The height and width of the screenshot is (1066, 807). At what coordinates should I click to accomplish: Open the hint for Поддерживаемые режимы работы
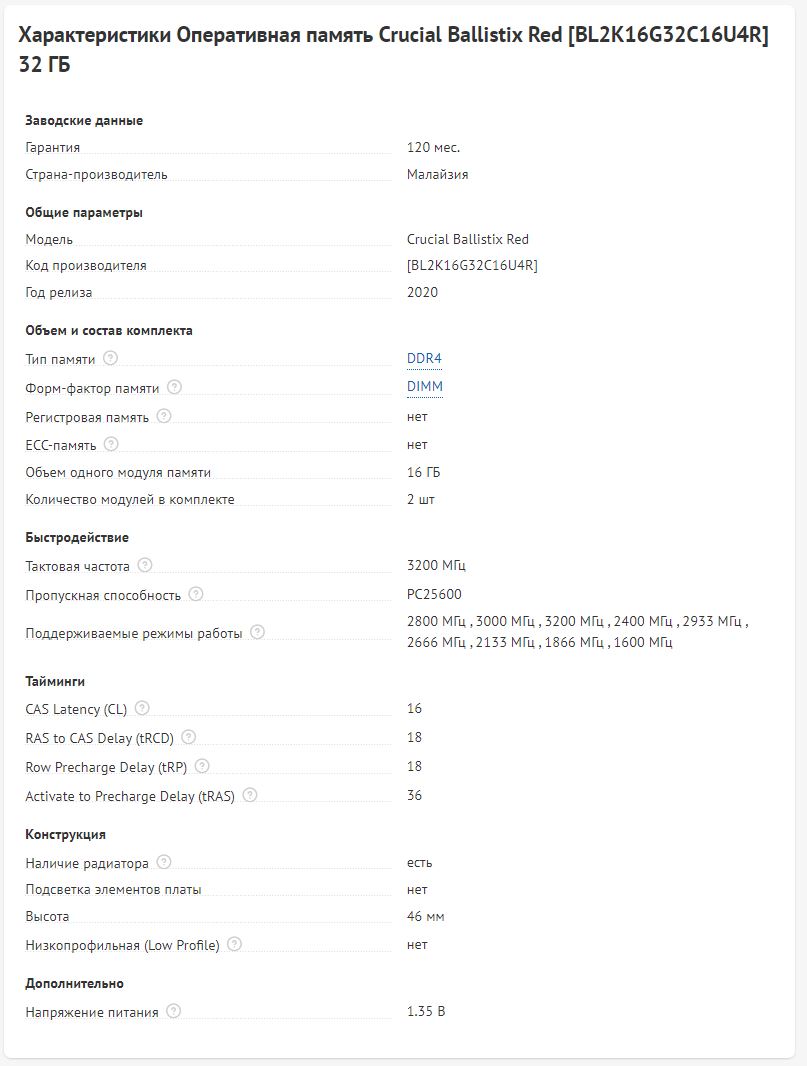tap(257, 632)
